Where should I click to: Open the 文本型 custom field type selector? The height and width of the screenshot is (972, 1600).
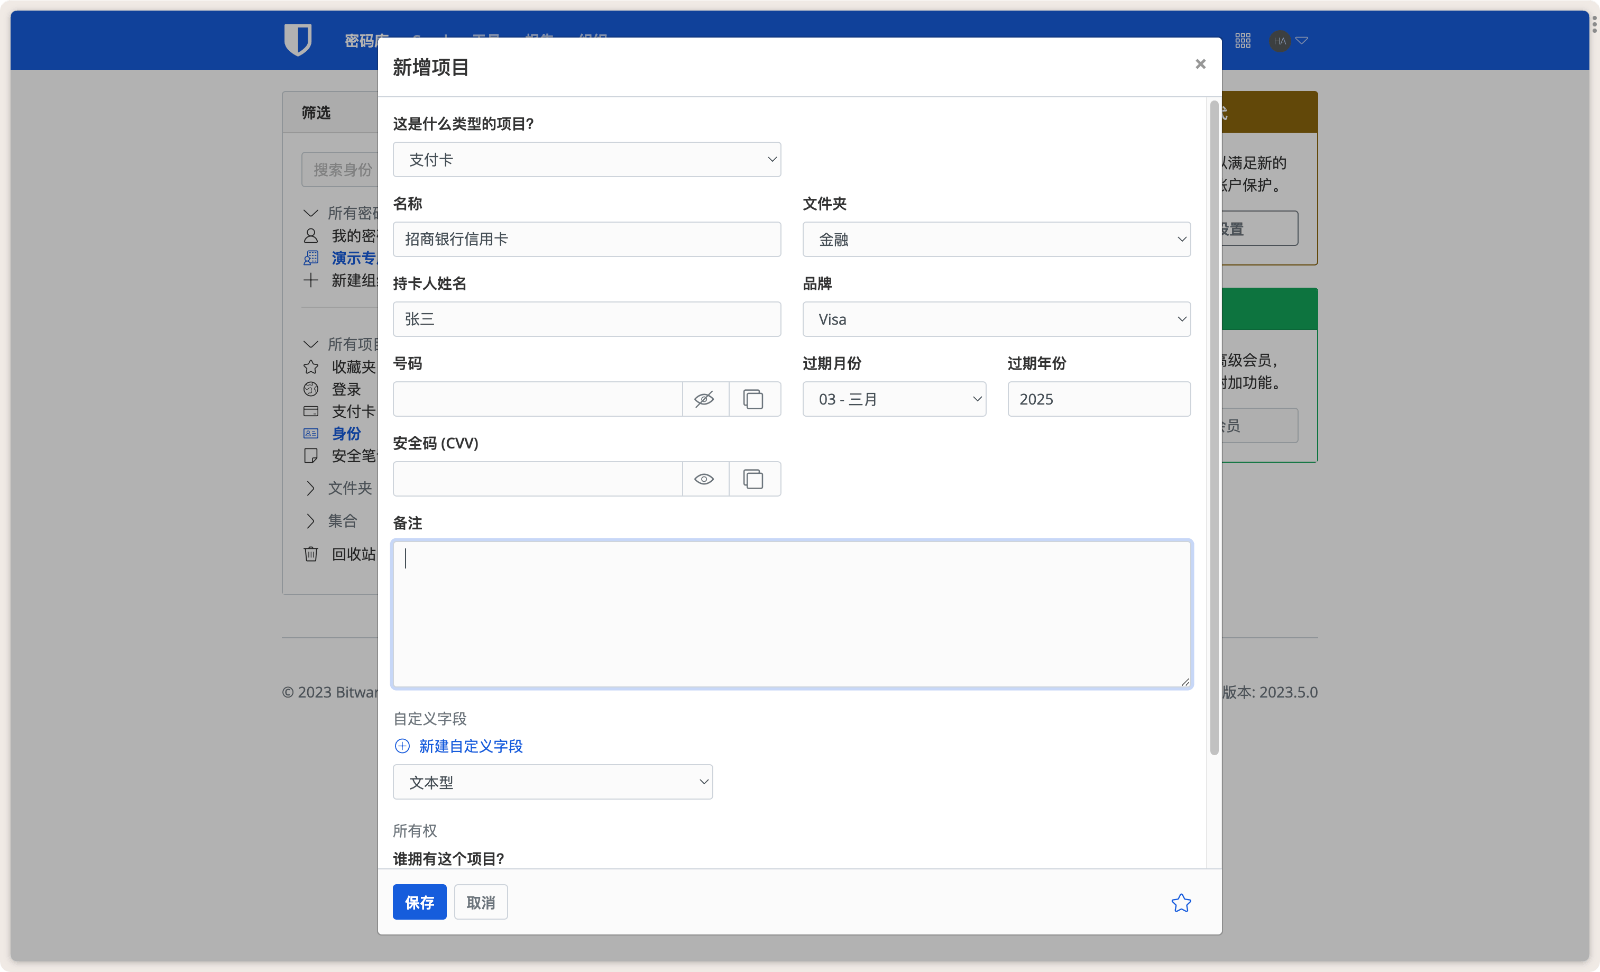point(552,781)
